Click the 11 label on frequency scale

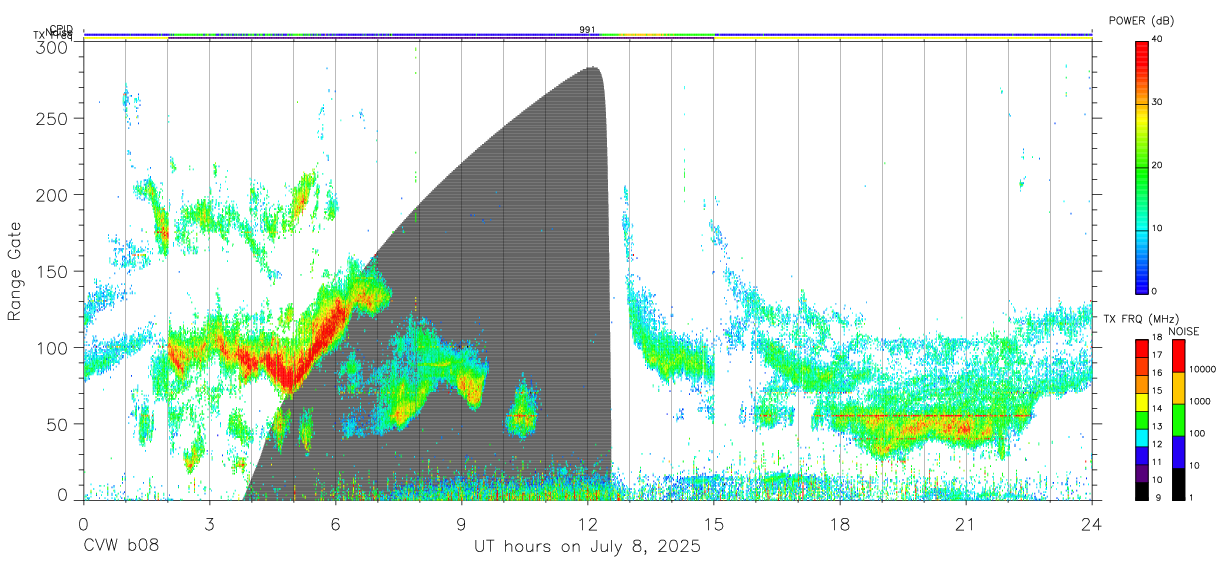tap(1156, 462)
